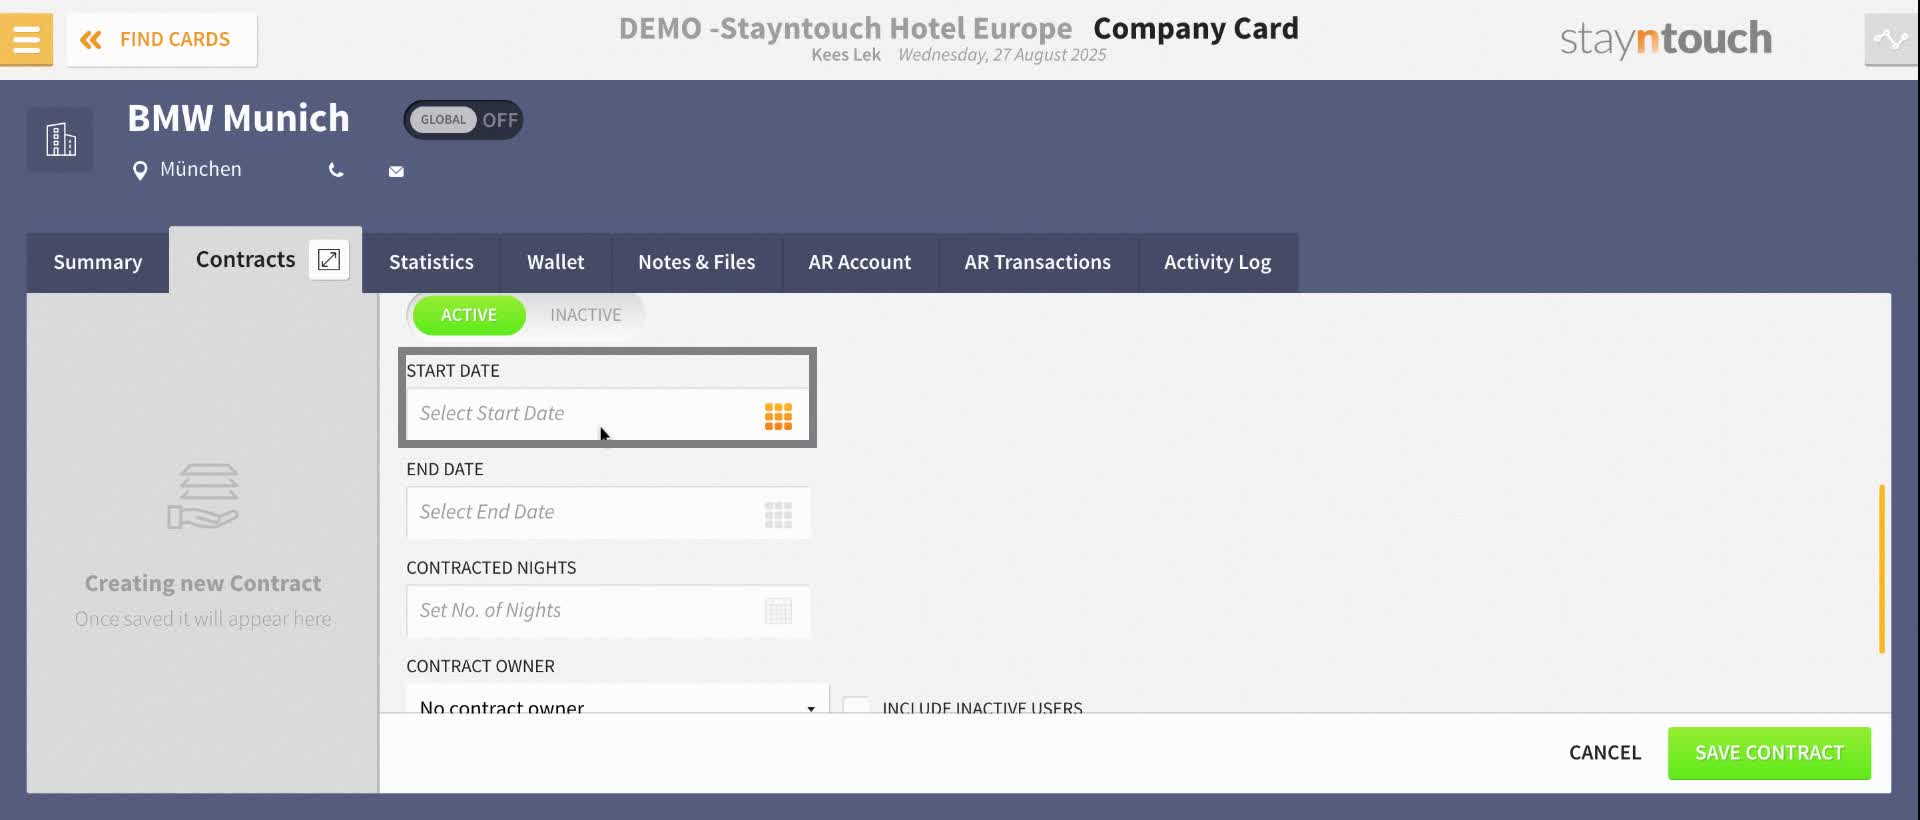The image size is (1920, 820).
Task: Click the Find Cards back arrow
Action: [91, 40]
